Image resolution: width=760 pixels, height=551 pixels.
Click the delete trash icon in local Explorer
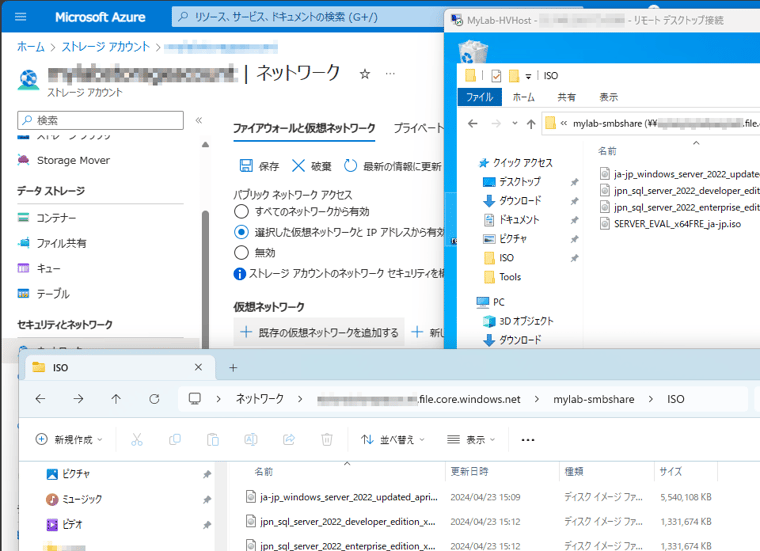(327, 440)
